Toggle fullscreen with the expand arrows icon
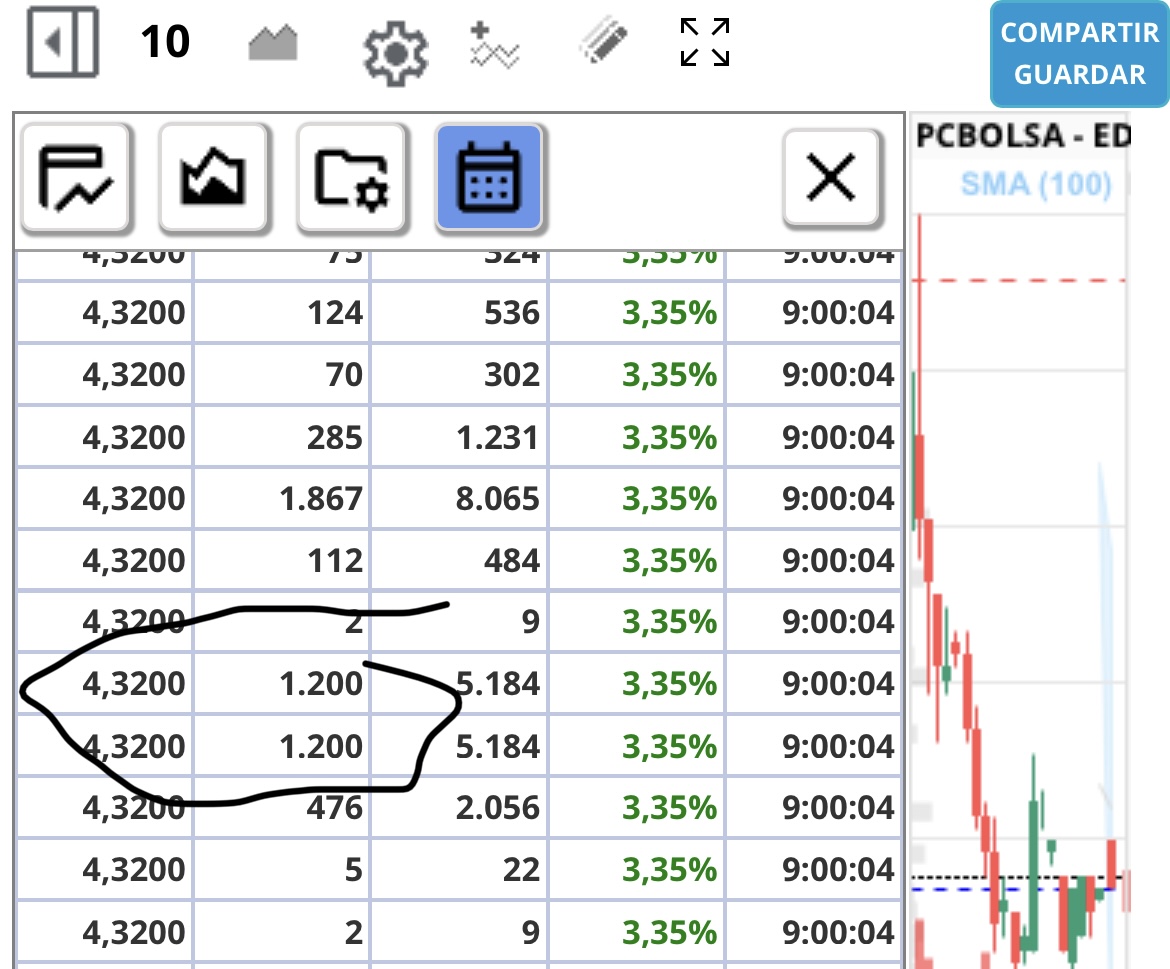Screen dimensions: 1170x969 pyautogui.click(x=704, y=42)
